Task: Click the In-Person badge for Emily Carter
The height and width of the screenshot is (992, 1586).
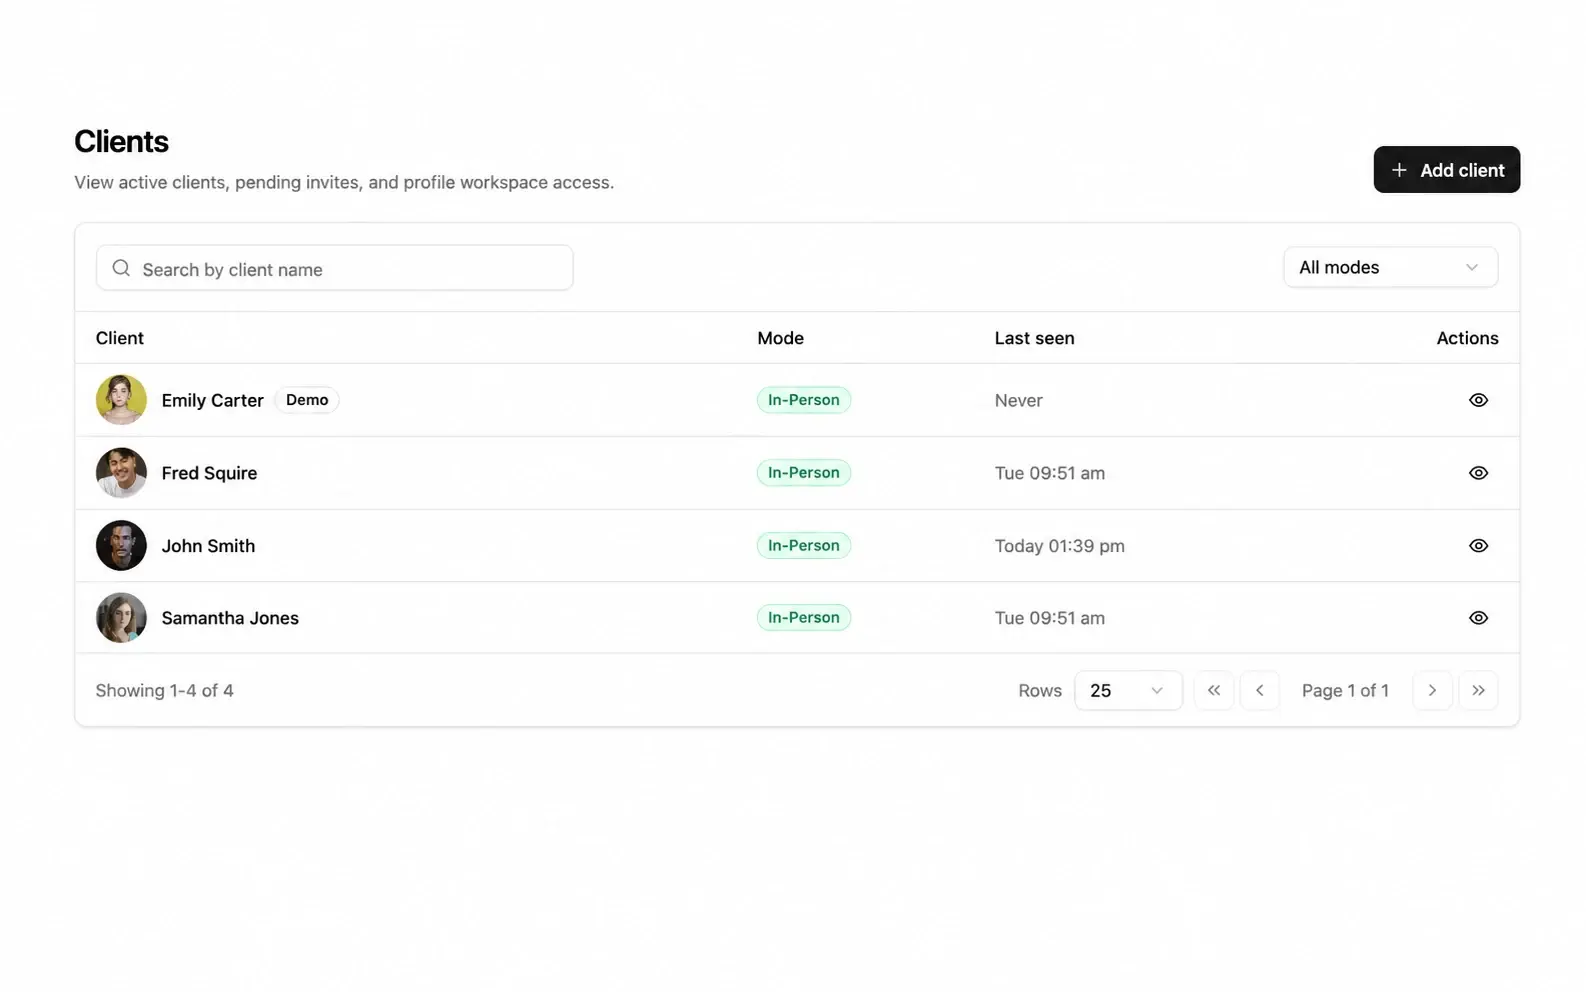Action: point(804,400)
